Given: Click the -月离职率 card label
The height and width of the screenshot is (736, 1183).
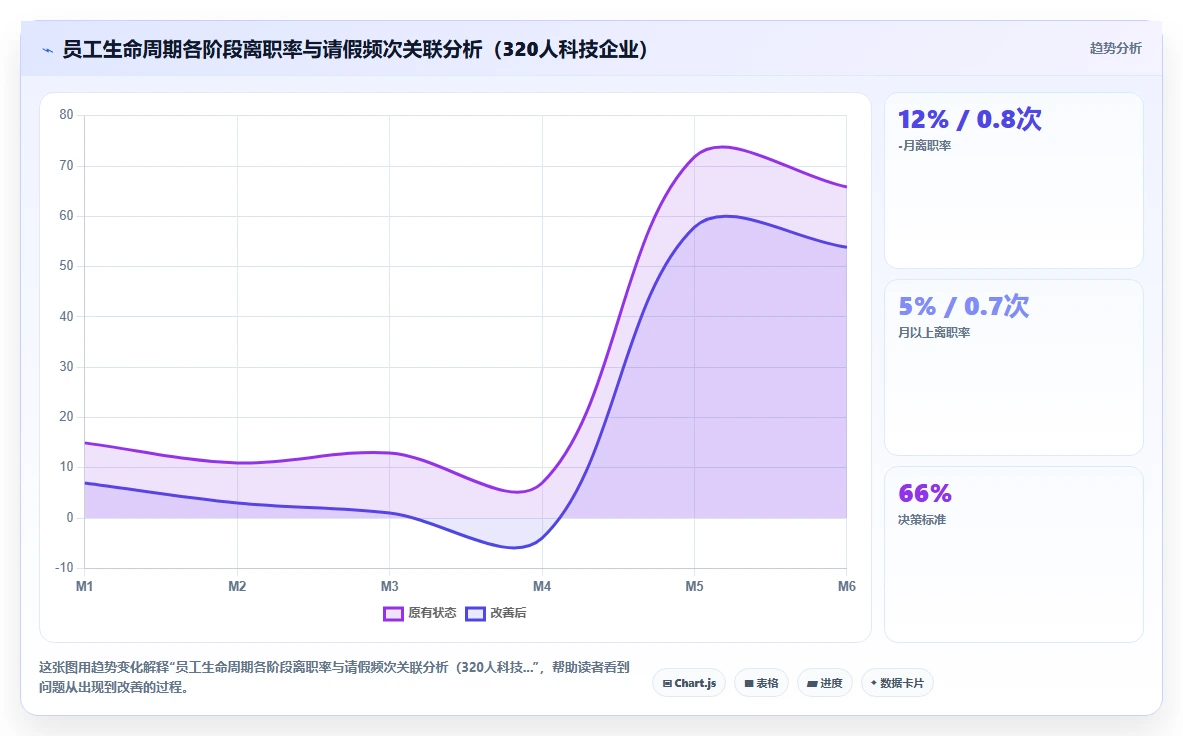Looking at the screenshot, I should 924,146.
